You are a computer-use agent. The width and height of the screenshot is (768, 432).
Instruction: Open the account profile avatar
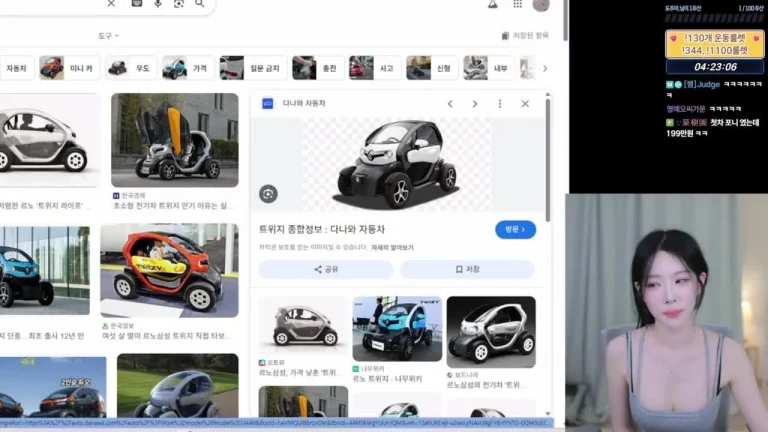(x=541, y=5)
